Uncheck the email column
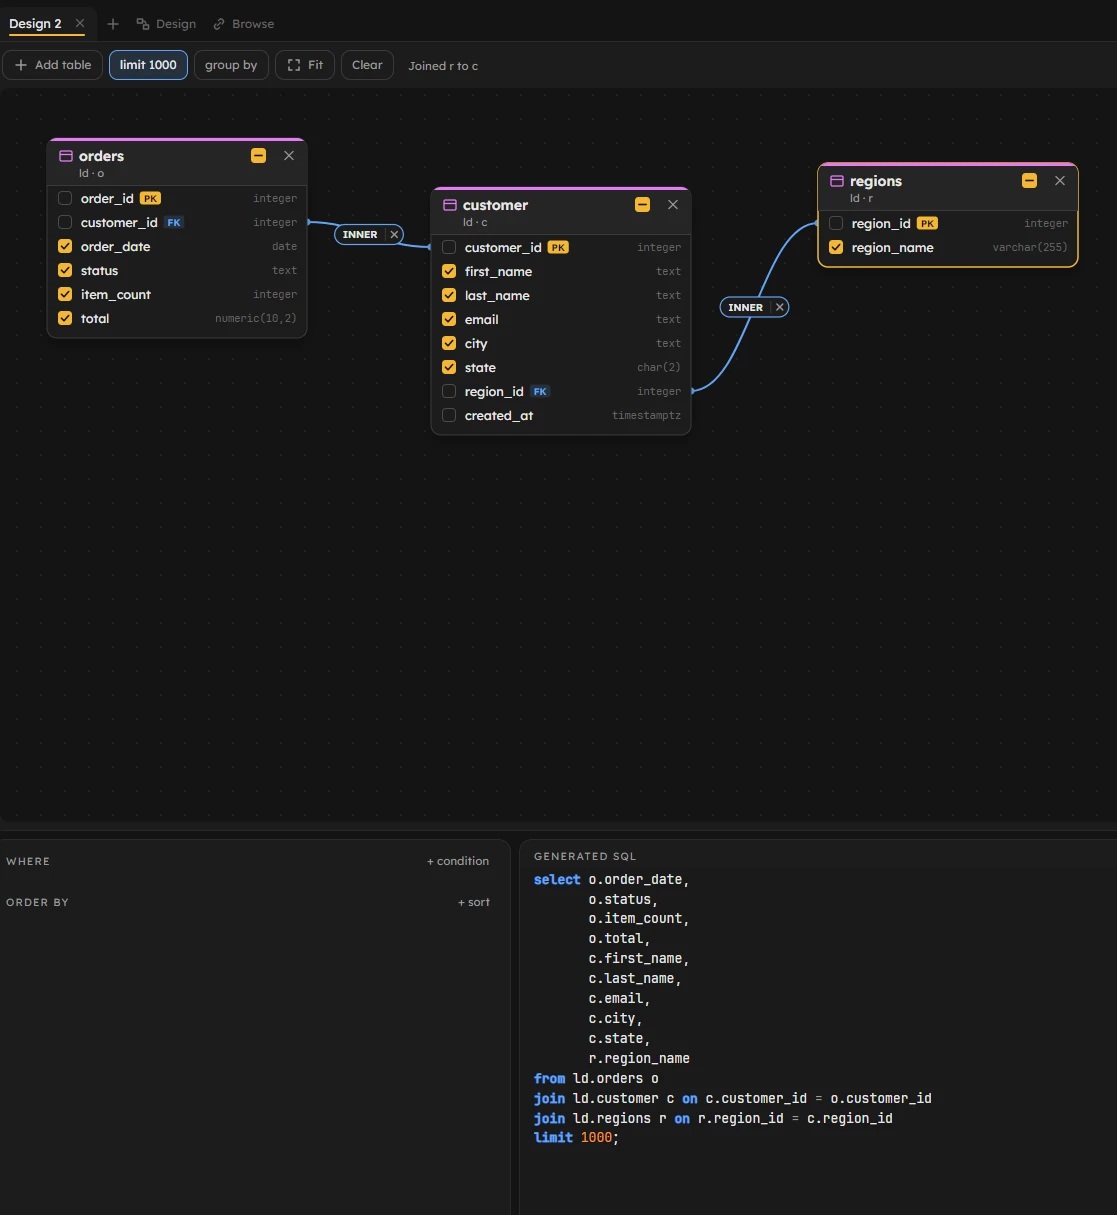The width and height of the screenshot is (1117, 1215). coord(449,319)
